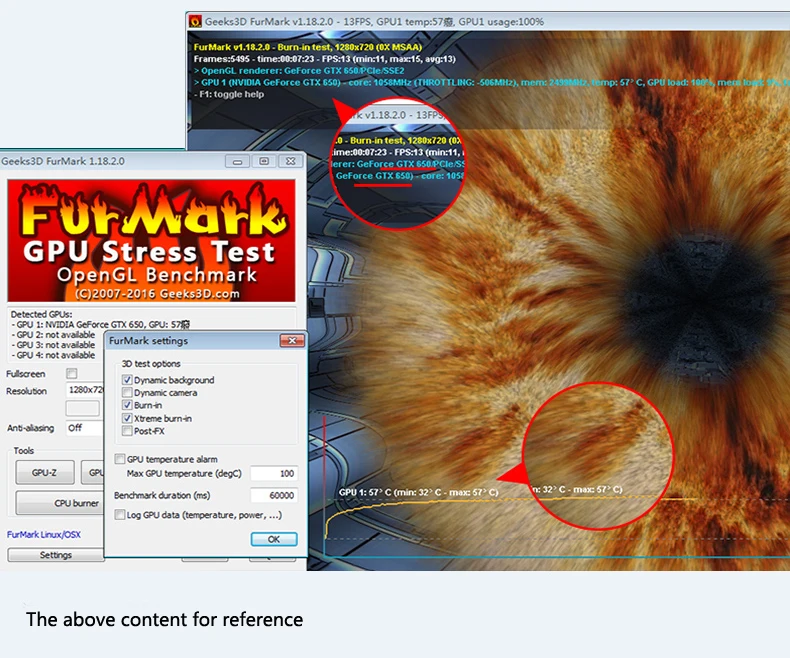Launch the CPU burner tool
This screenshot has width=790, height=658.
[x=59, y=503]
